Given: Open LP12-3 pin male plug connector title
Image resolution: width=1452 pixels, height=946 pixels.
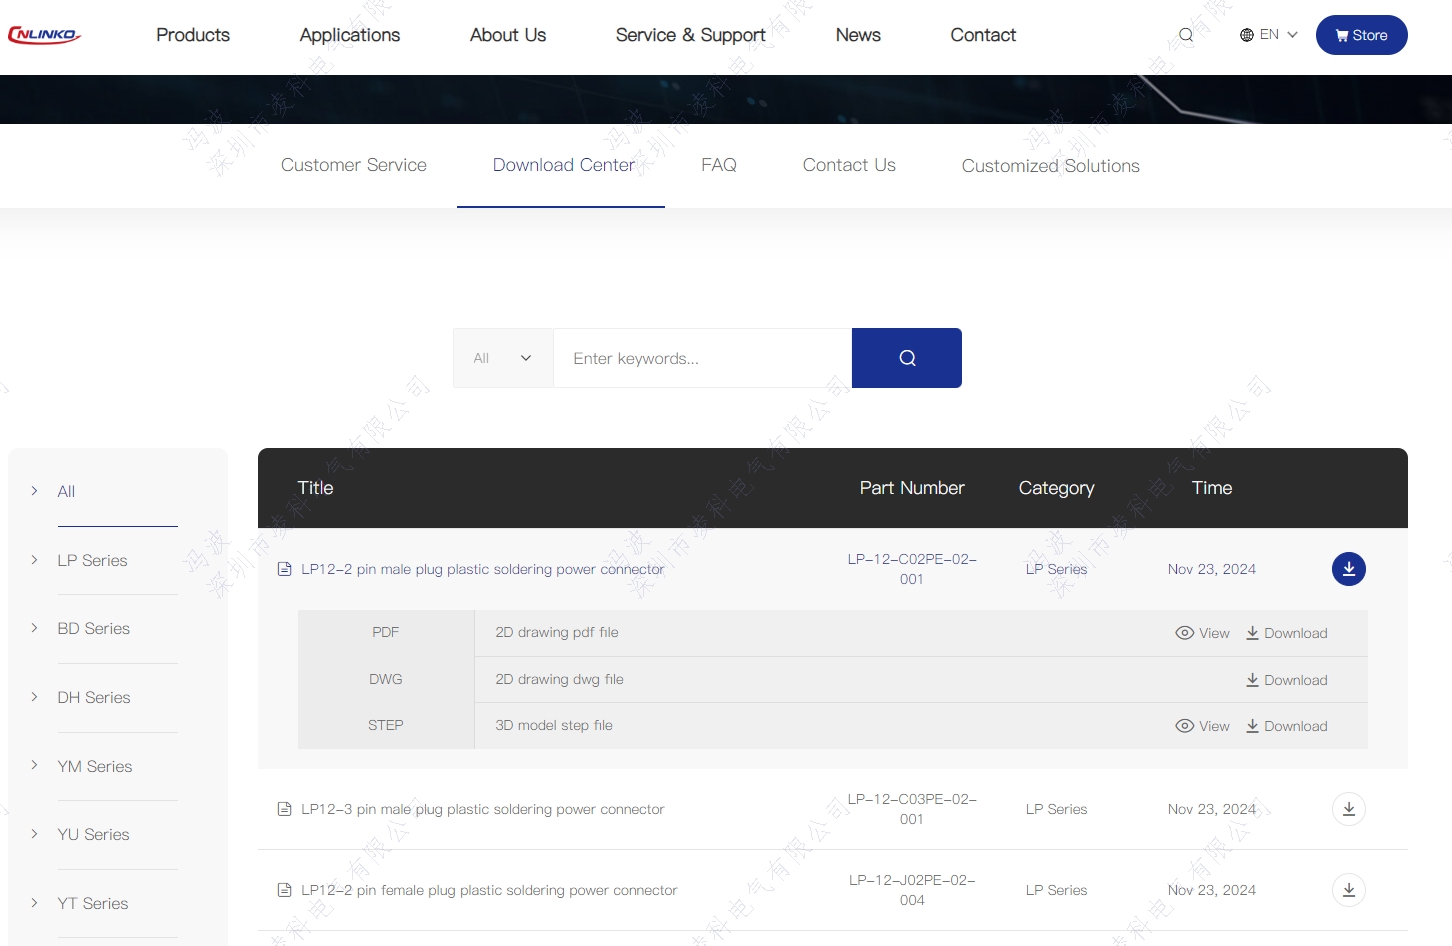Looking at the screenshot, I should pos(483,809).
